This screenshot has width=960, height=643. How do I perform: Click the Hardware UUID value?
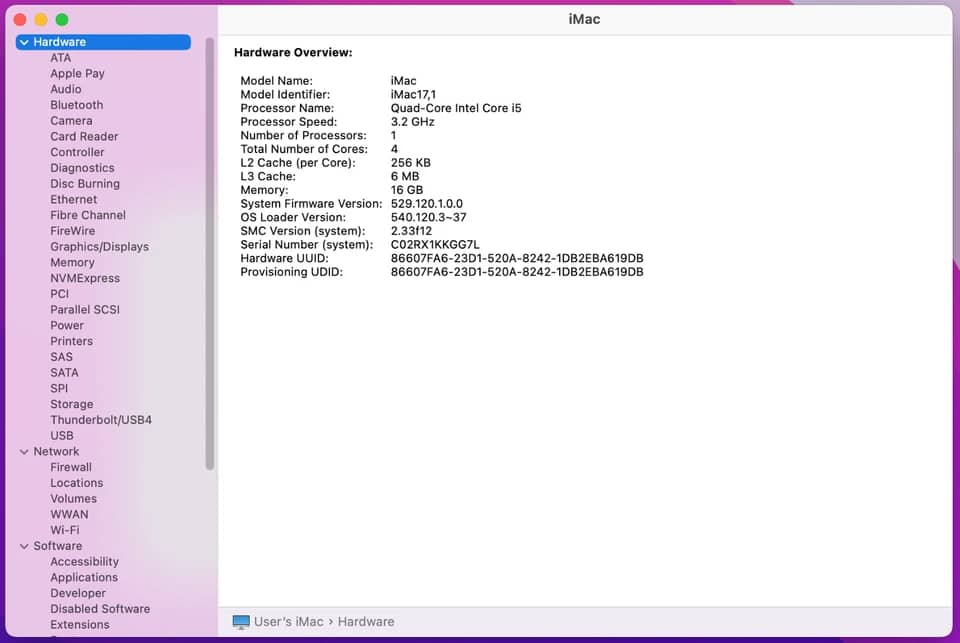[x=517, y=258]
